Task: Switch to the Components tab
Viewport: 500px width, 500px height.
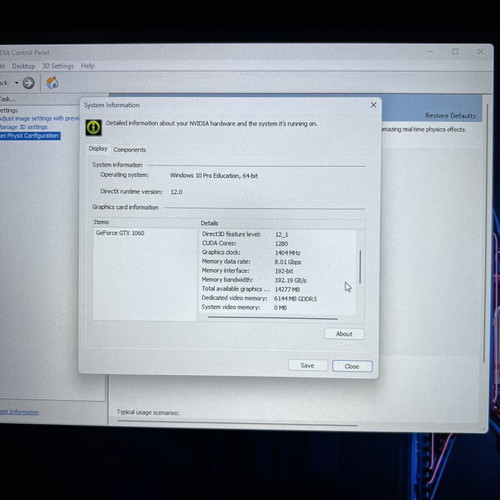Action: pyautogui.click(x=130, y=150)
